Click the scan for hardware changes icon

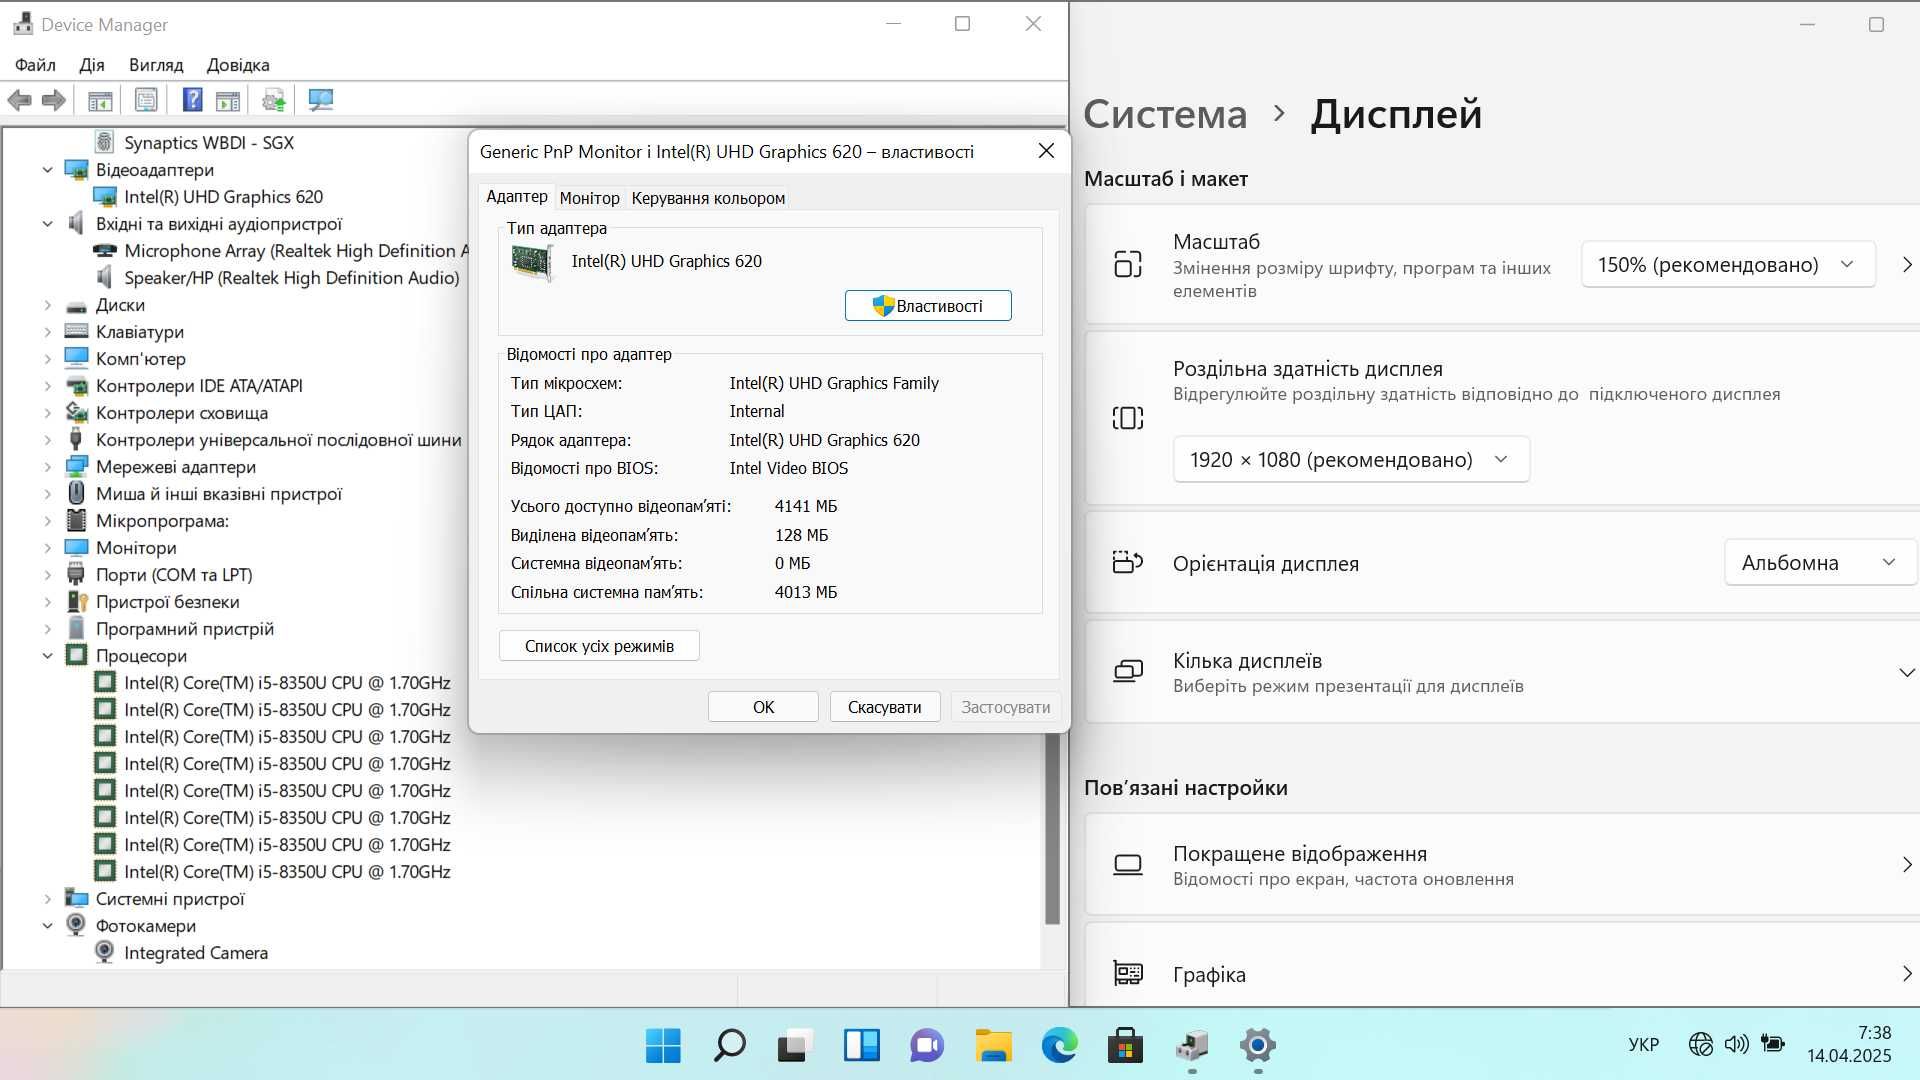click(321, 100)
